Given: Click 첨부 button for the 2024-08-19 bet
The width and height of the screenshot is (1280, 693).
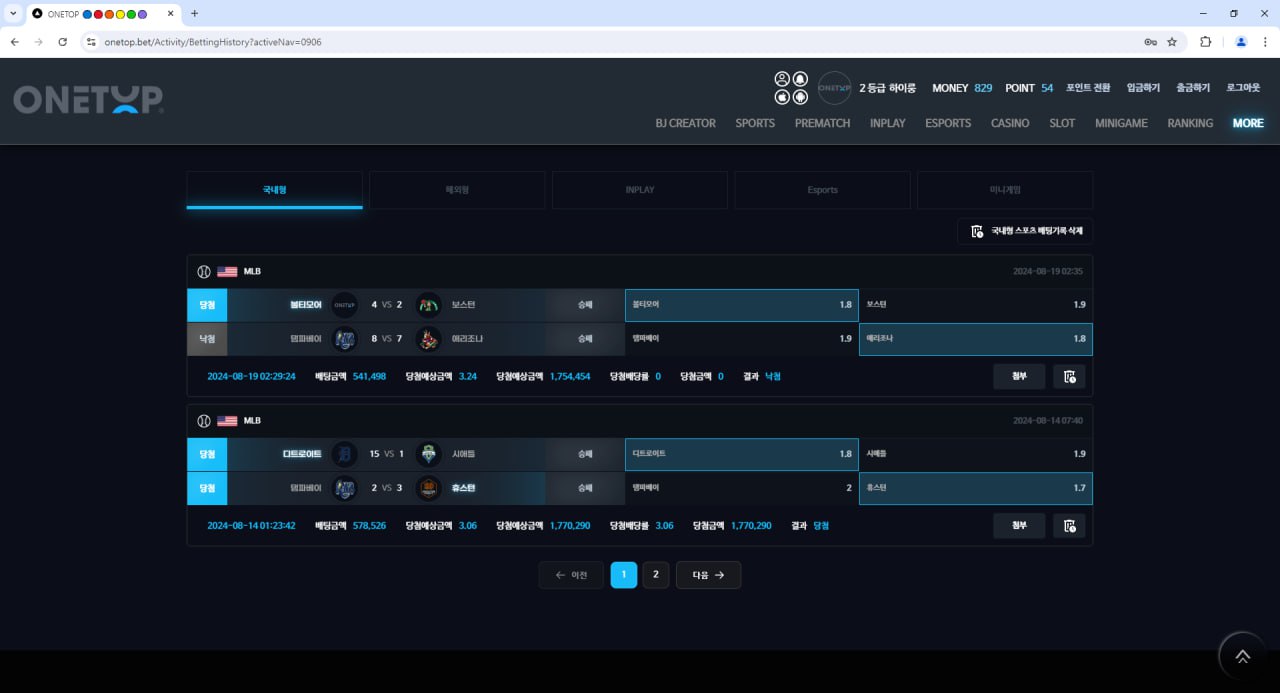Looking at the screenshot, I should [1019, 377].
